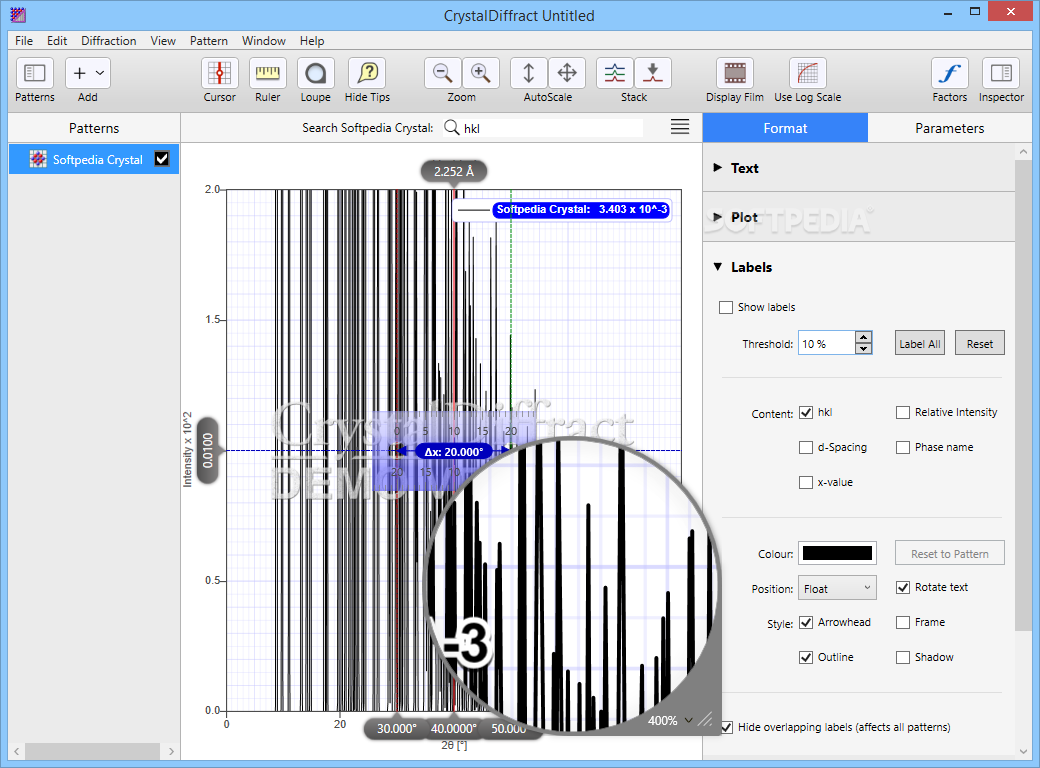Image resolution: width=1040 pixels, height=768 pixels.
Task: Click the 30.000° ruler marker label
Action: point(397,728)
